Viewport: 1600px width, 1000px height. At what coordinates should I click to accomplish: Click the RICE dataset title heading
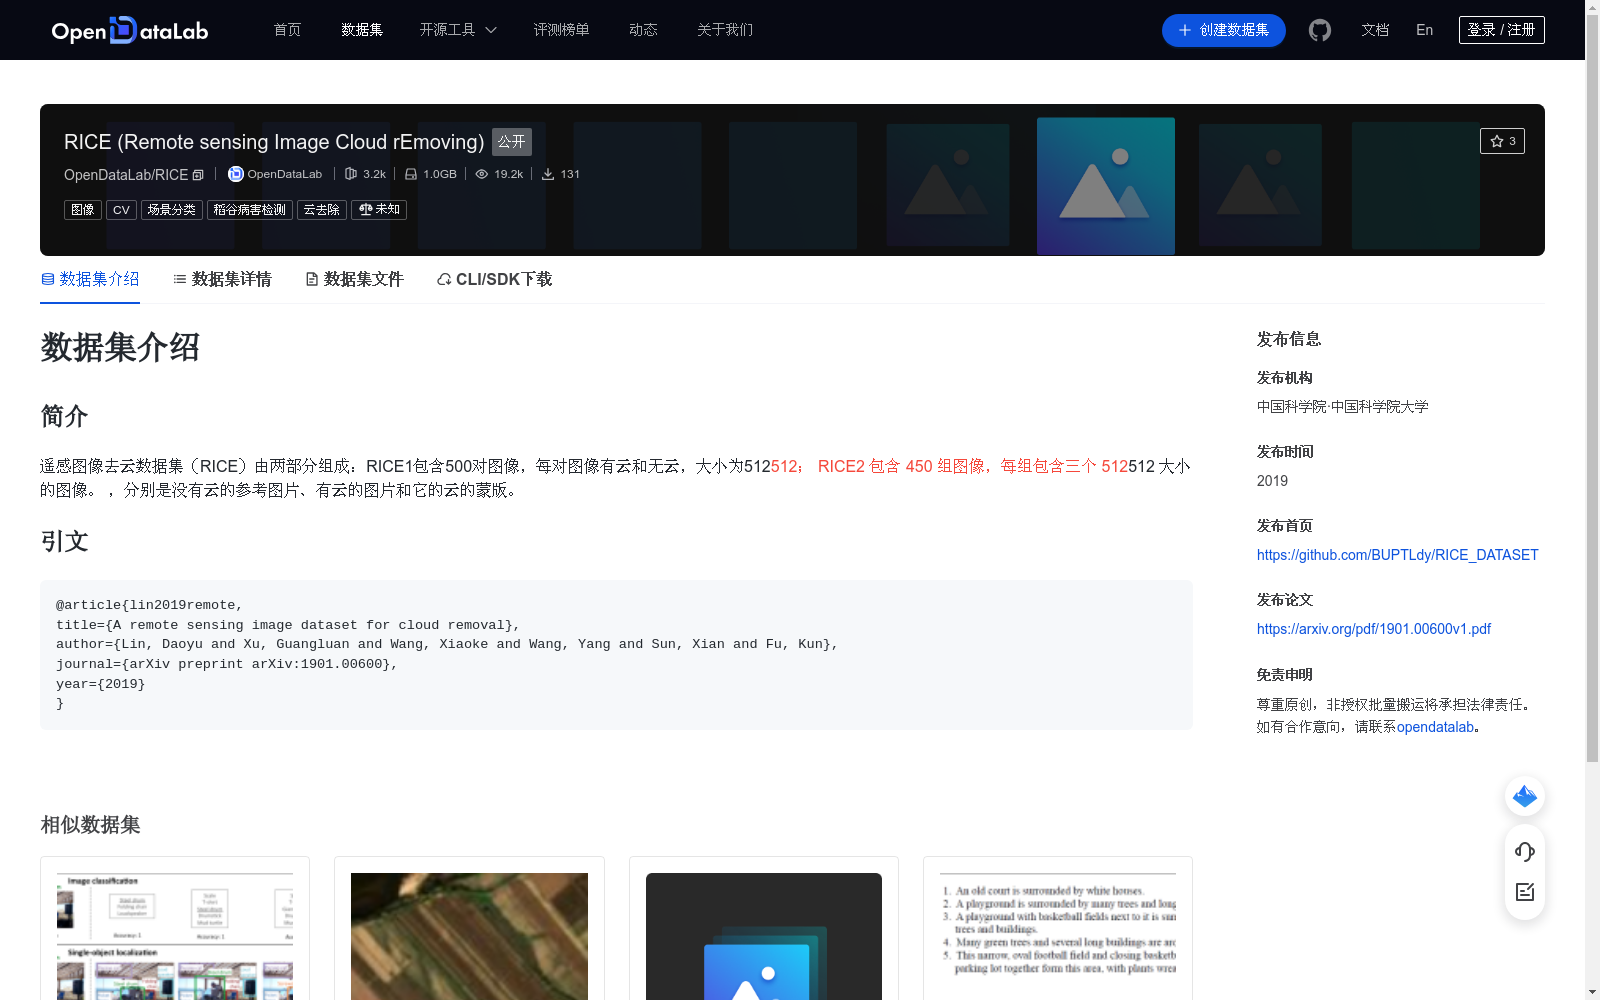pos(274,142)
